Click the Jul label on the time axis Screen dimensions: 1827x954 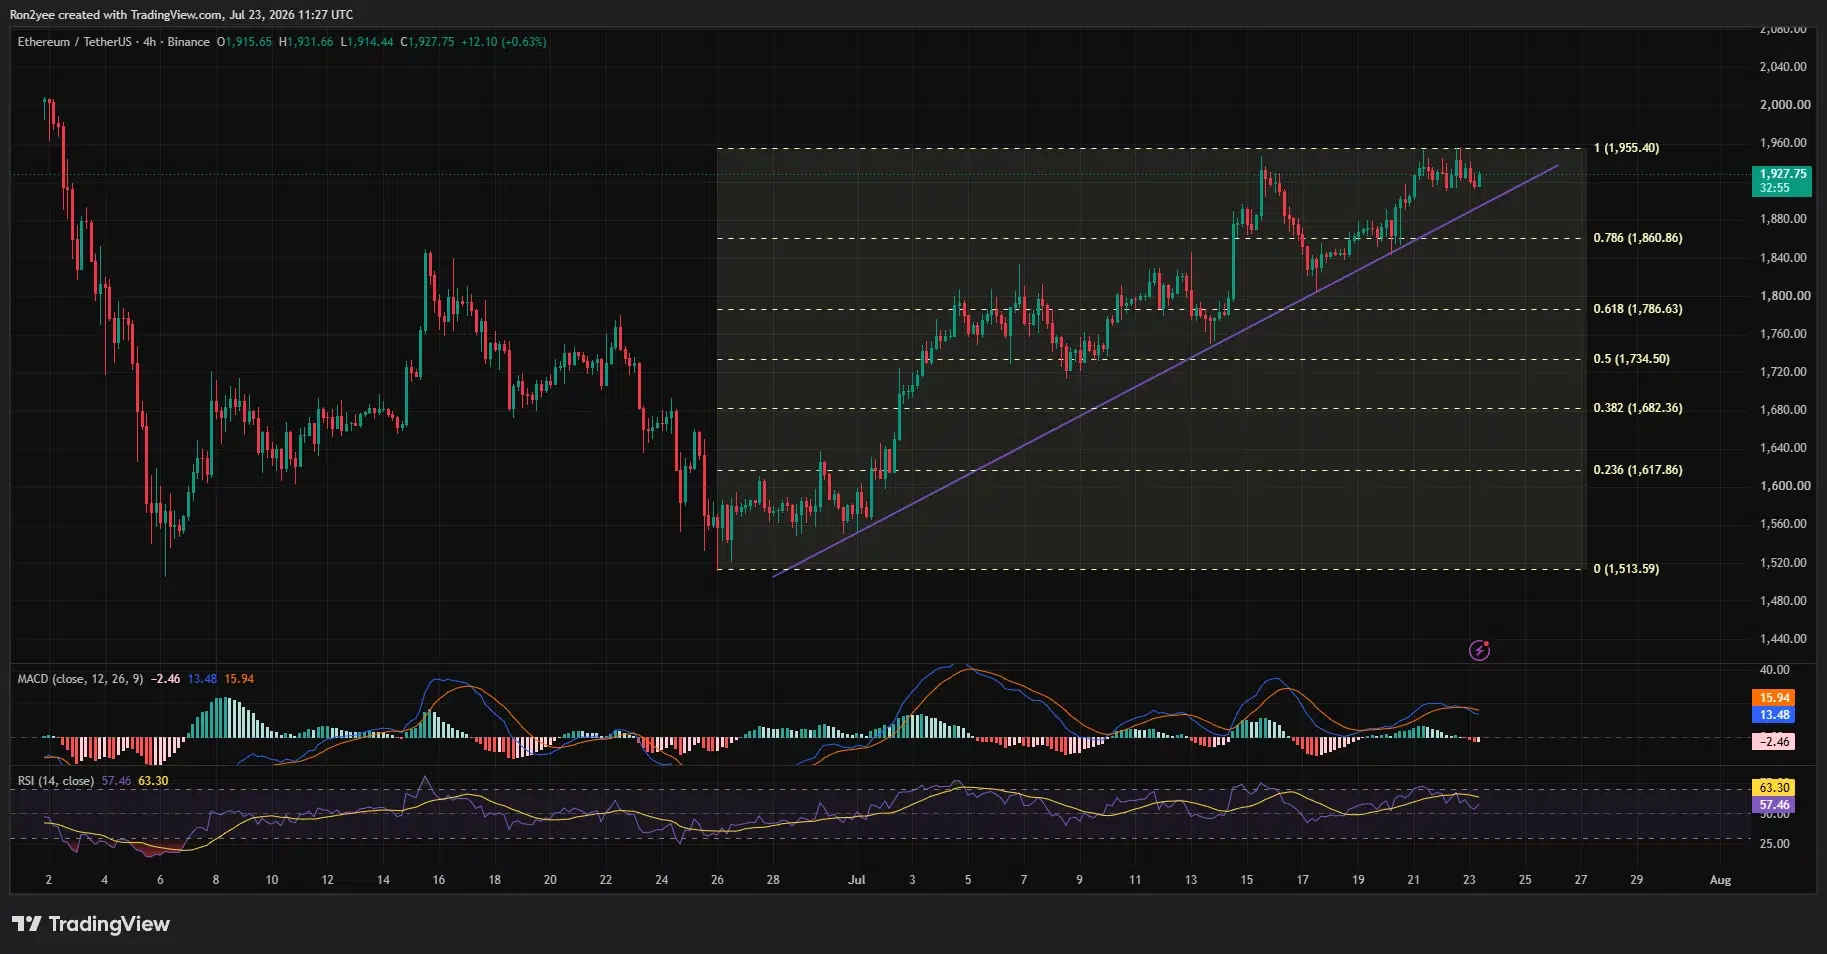click(856, 880)
